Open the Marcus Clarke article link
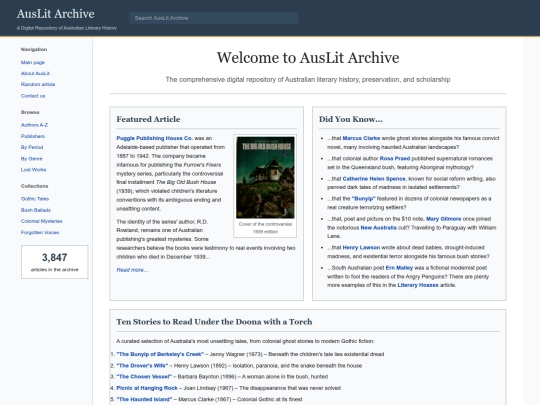 tap(361, 138)
